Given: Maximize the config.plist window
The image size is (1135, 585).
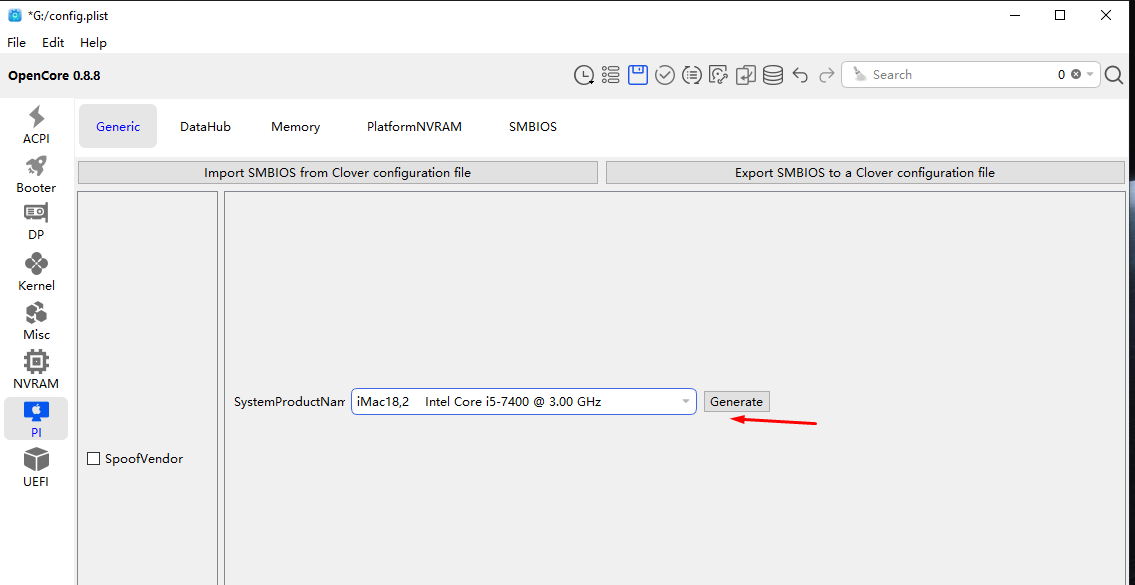Looking at the screenshot, I should [1060, 15].
